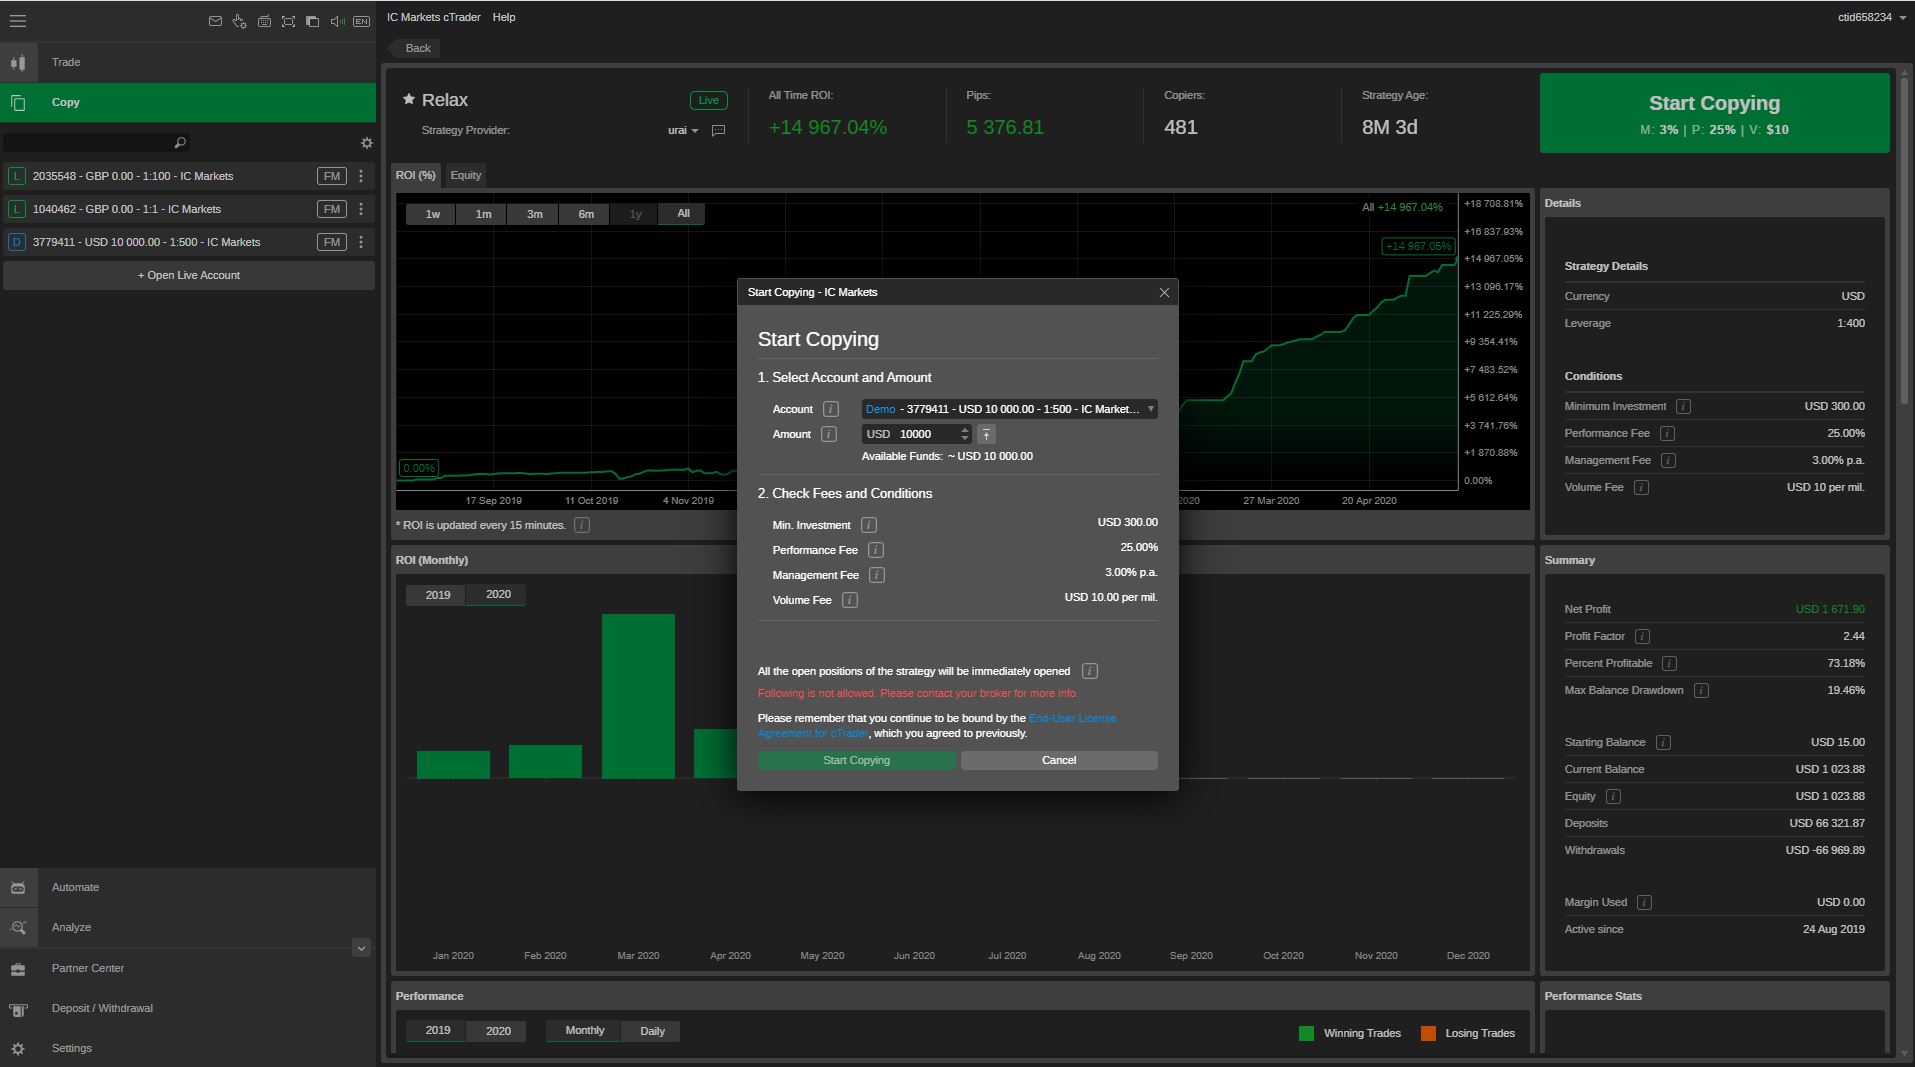Open the ctid658234 user dropdown

tap(1872, 17)
